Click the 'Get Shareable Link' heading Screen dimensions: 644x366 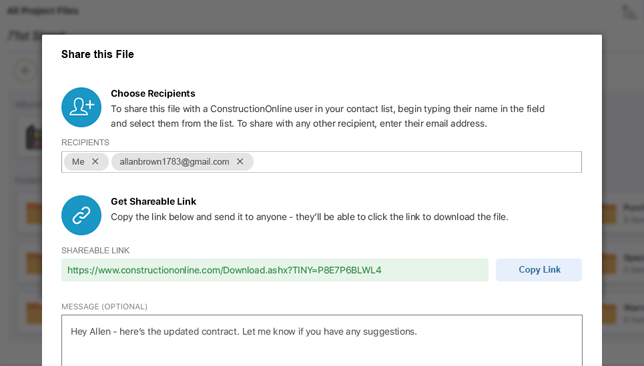tap(153, 201)
